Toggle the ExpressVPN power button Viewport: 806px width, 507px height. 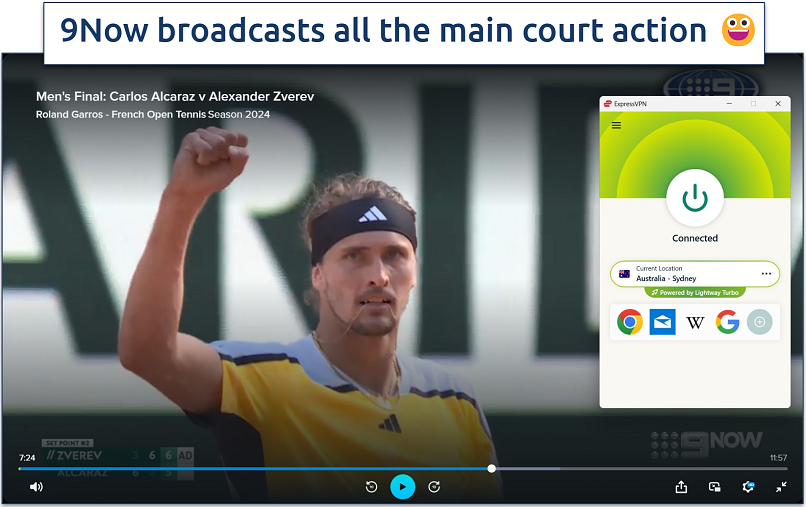click(695, 198)
